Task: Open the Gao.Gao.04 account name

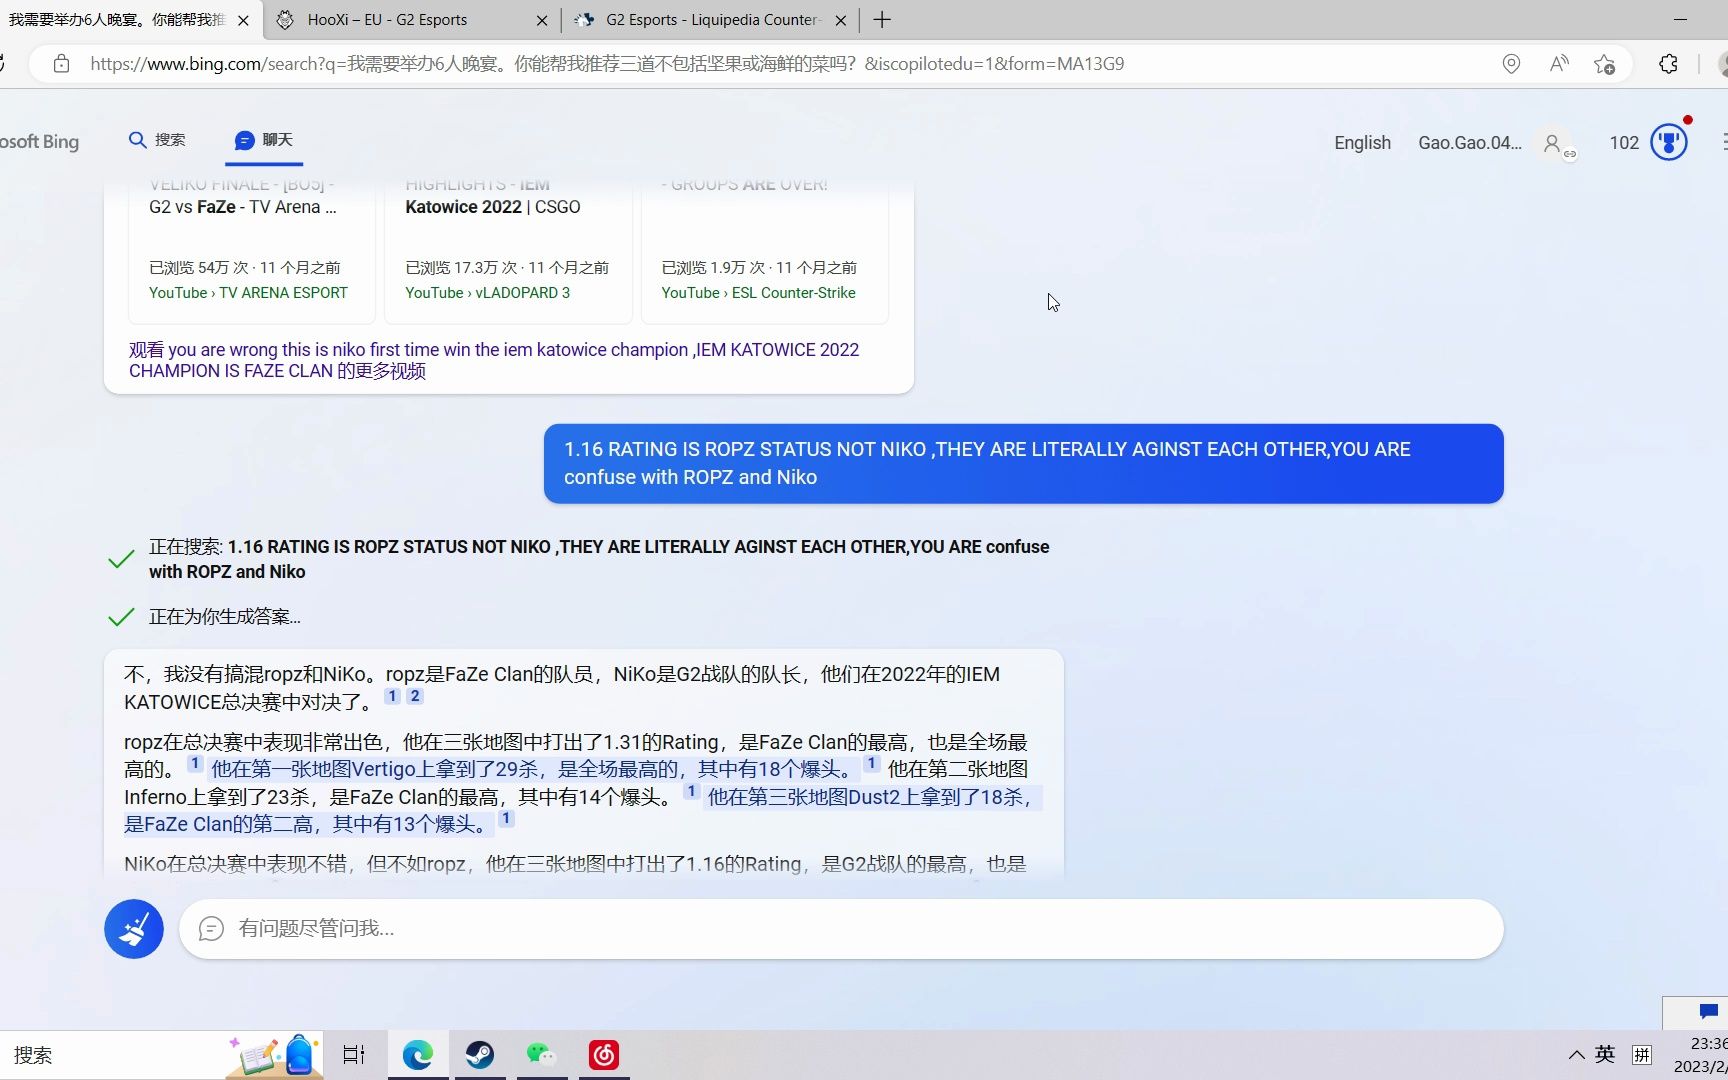Action: click(1470, 143)
